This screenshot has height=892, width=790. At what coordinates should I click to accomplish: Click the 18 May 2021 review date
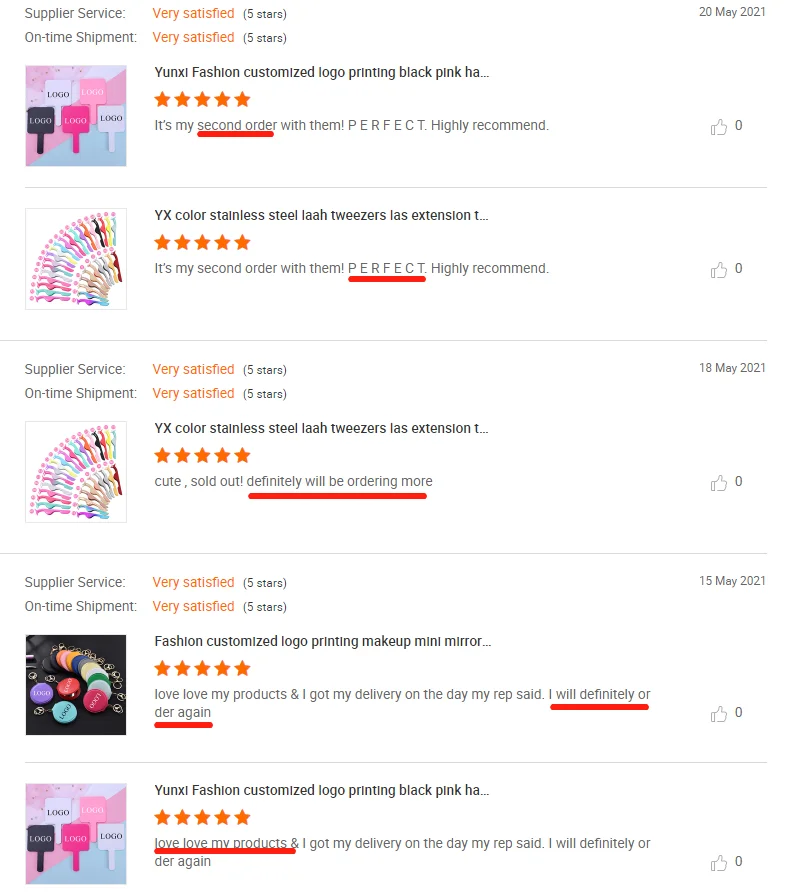click(732, 367)
